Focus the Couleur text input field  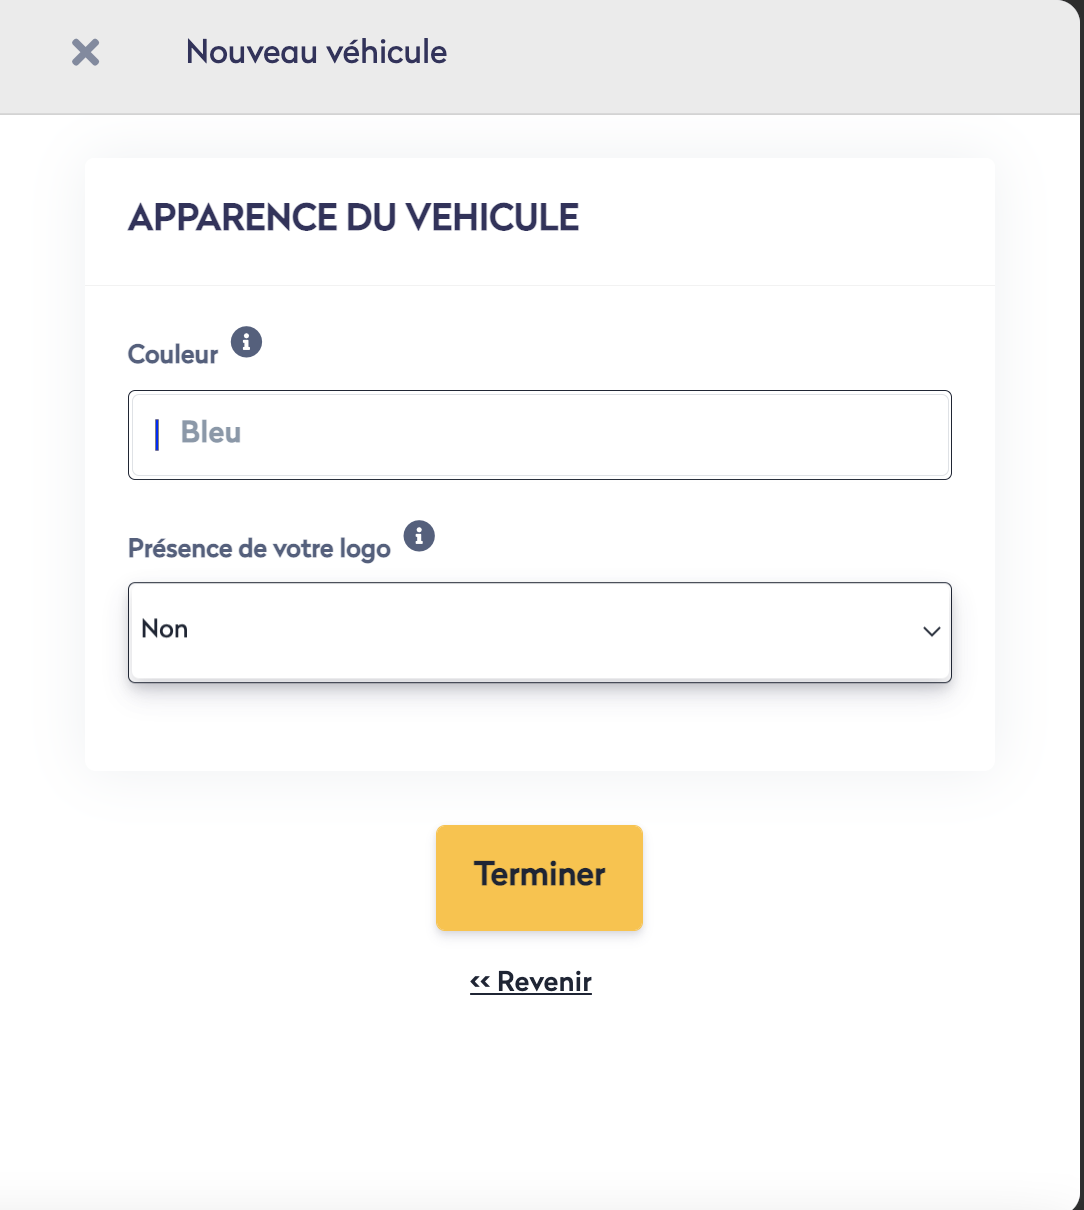(540, 435)
